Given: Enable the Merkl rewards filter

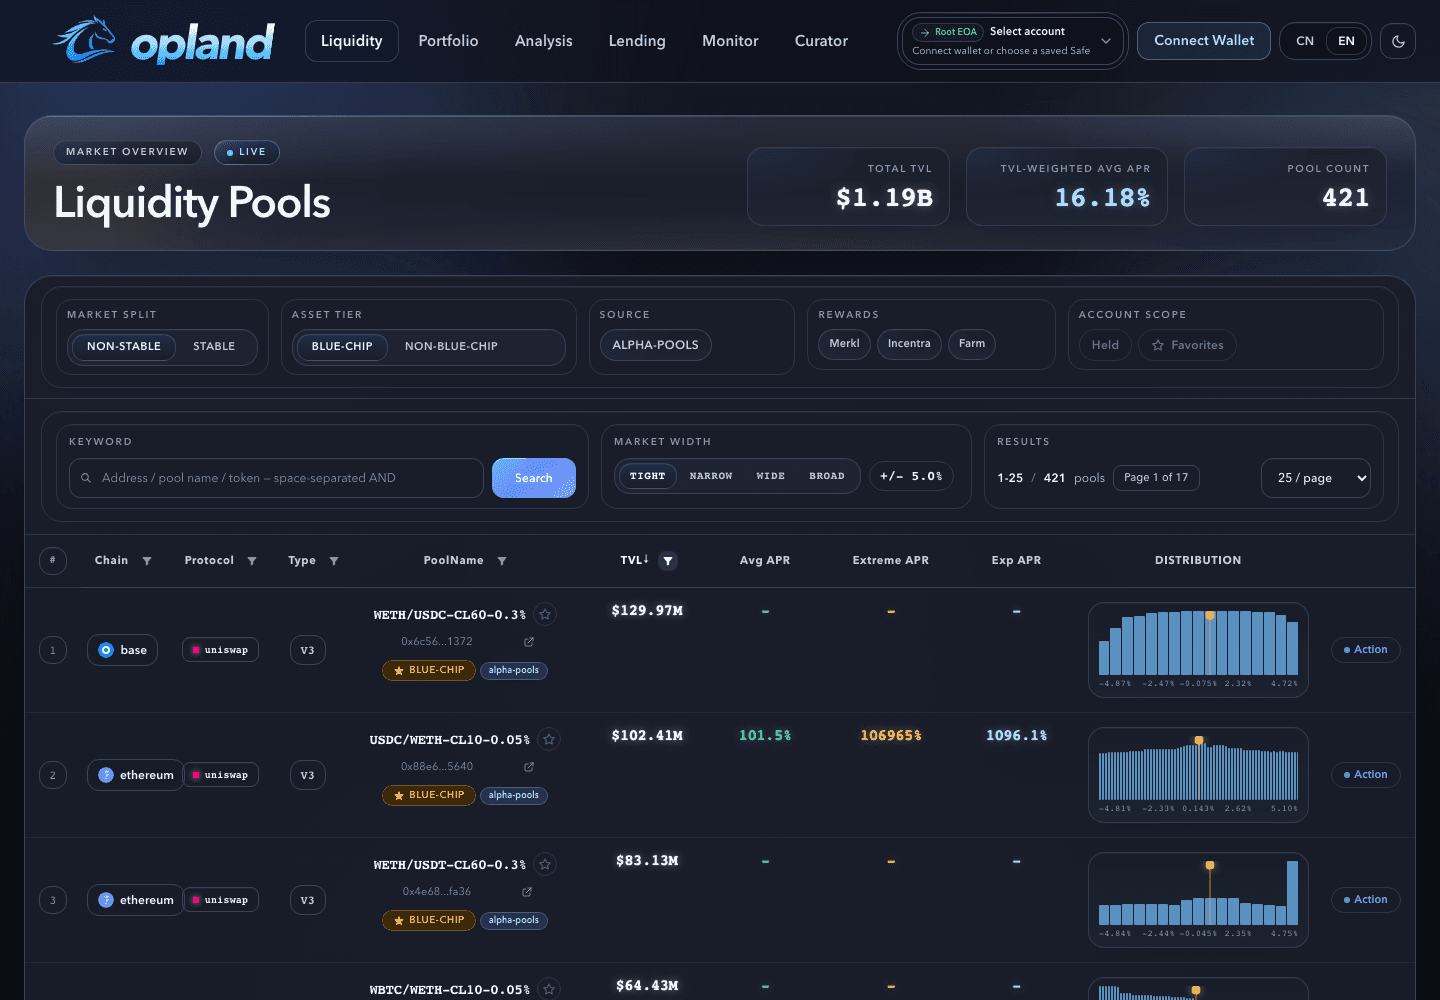Looking at the screenshot, I should click(x=844, y=344).
